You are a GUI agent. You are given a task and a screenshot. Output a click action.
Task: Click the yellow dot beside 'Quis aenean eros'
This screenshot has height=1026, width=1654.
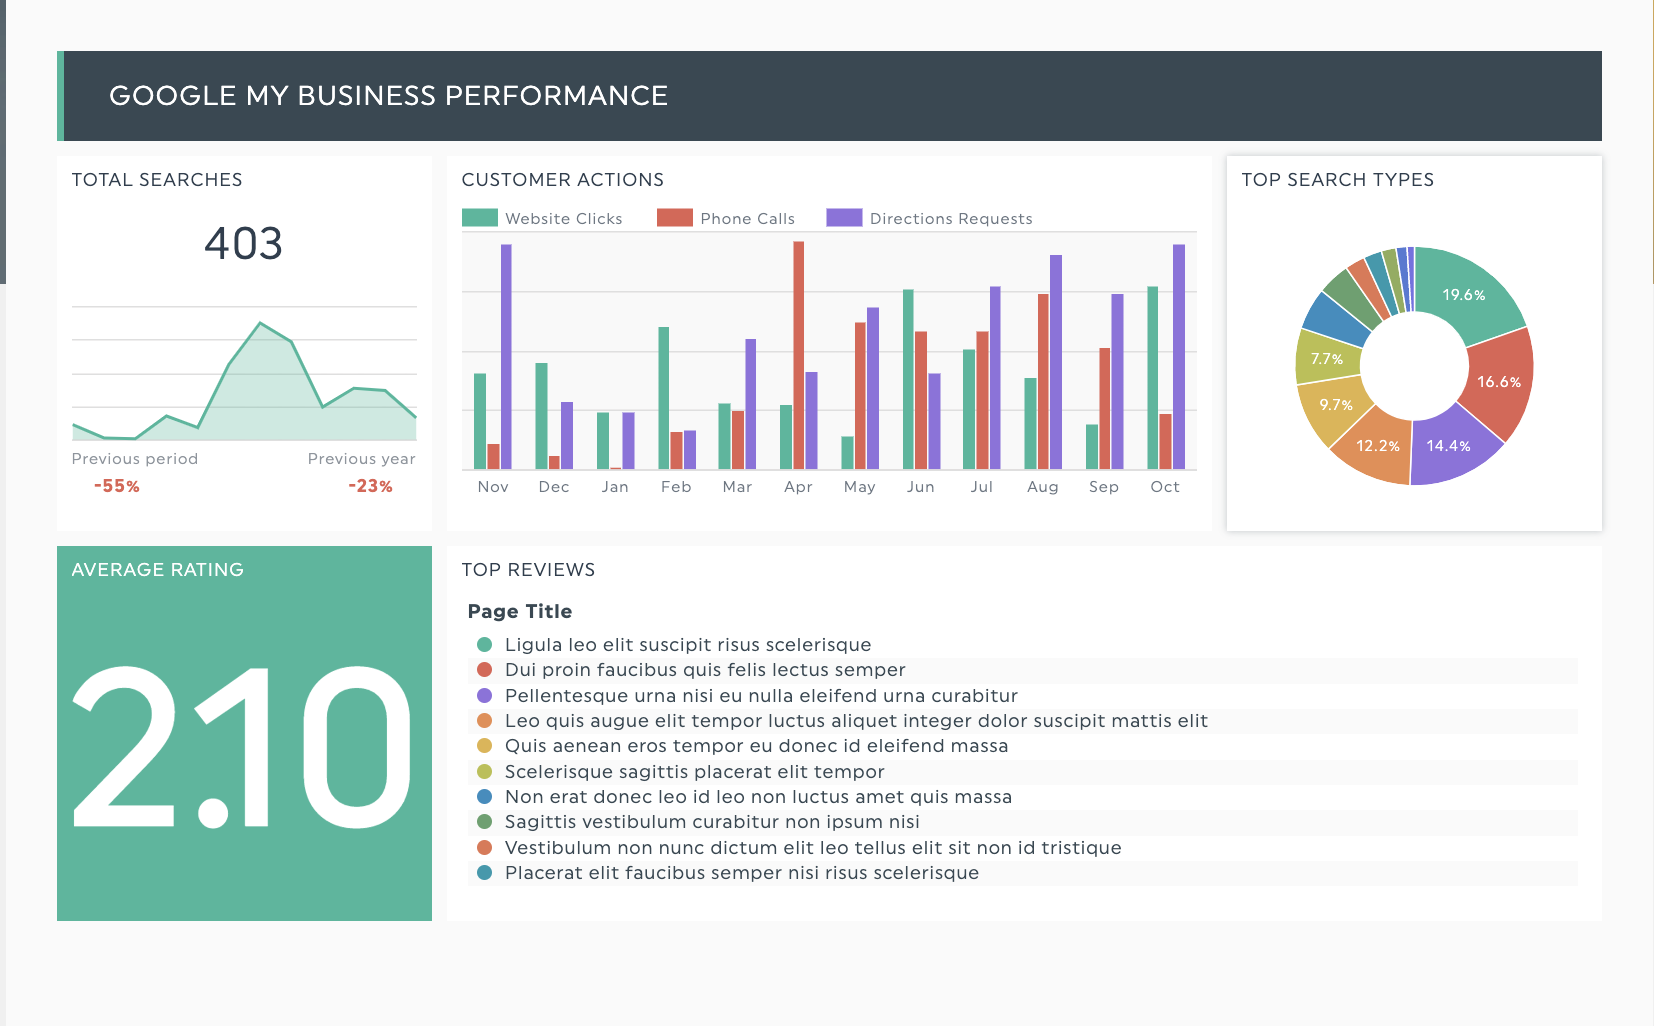(x=484, y=746)
